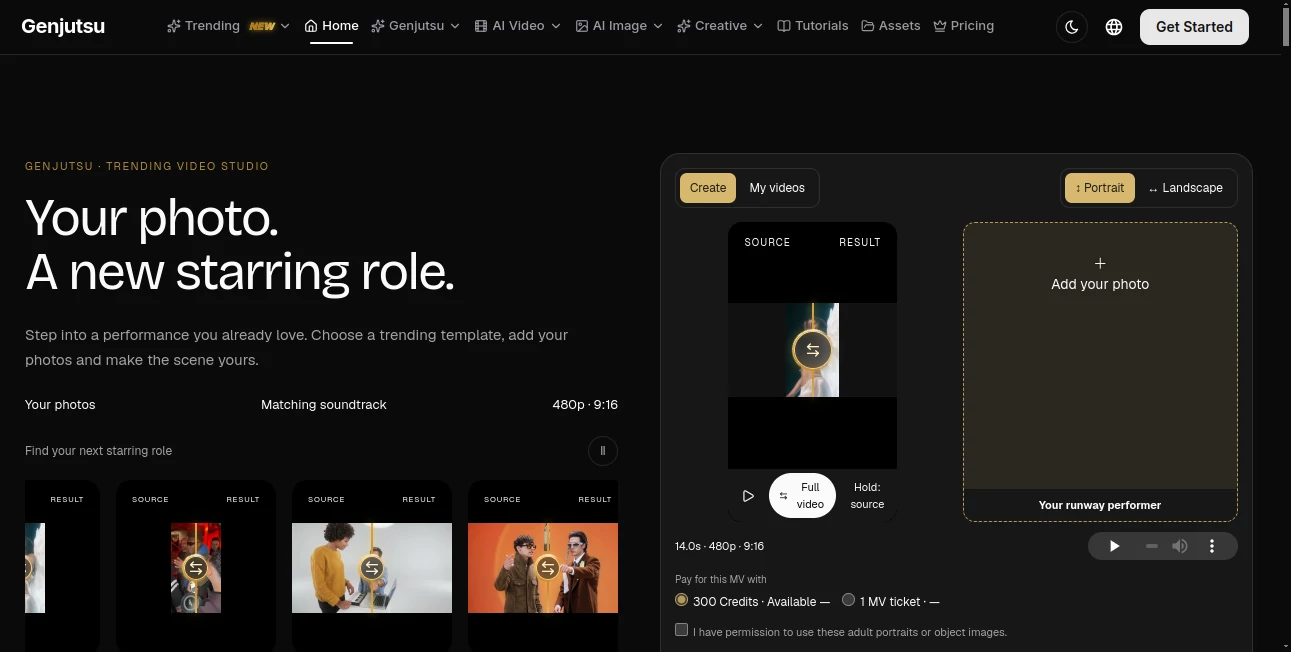
Task: Click the folder icon beside Assets
Action: [x=868, y=26]
